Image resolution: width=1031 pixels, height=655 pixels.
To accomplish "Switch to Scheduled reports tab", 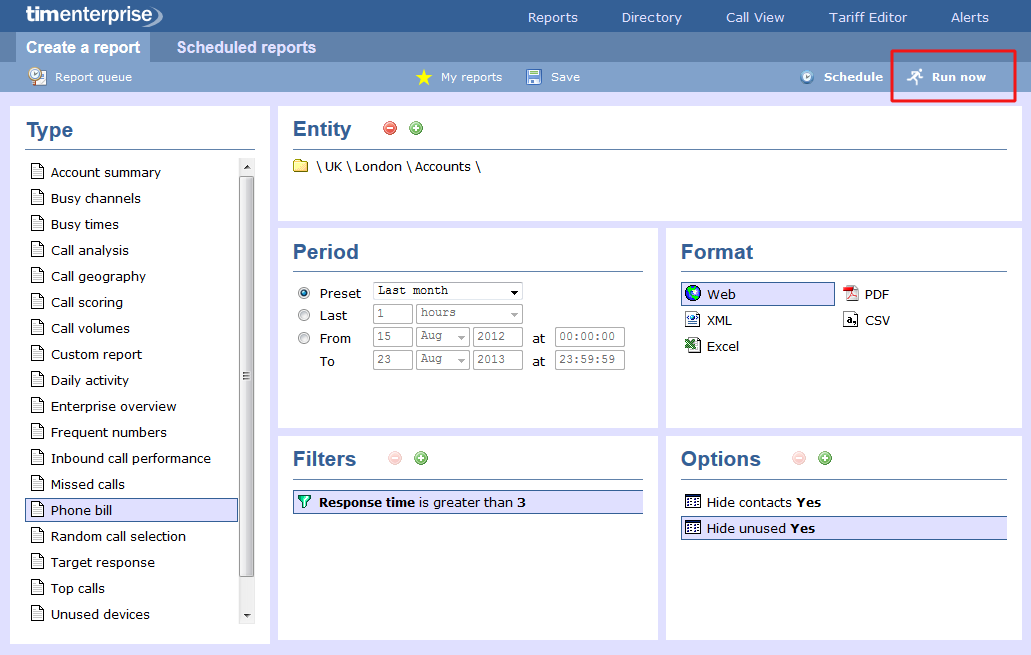I will 246,47.
